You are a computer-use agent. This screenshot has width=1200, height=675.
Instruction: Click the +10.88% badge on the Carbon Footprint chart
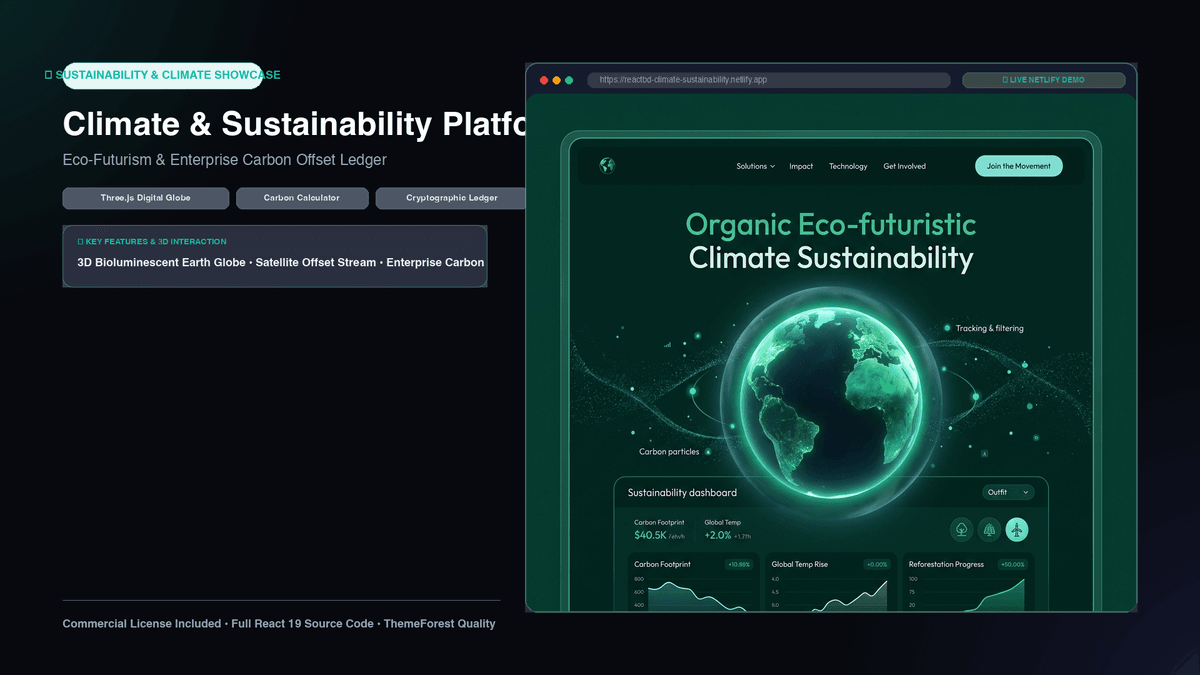[x=739, y=565]
